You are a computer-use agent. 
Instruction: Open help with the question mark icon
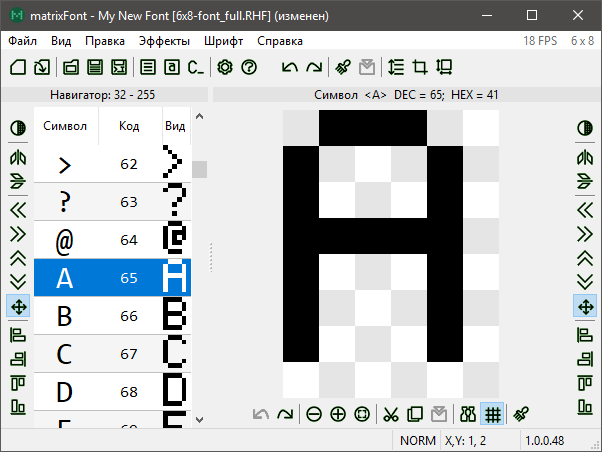[249, 67]
